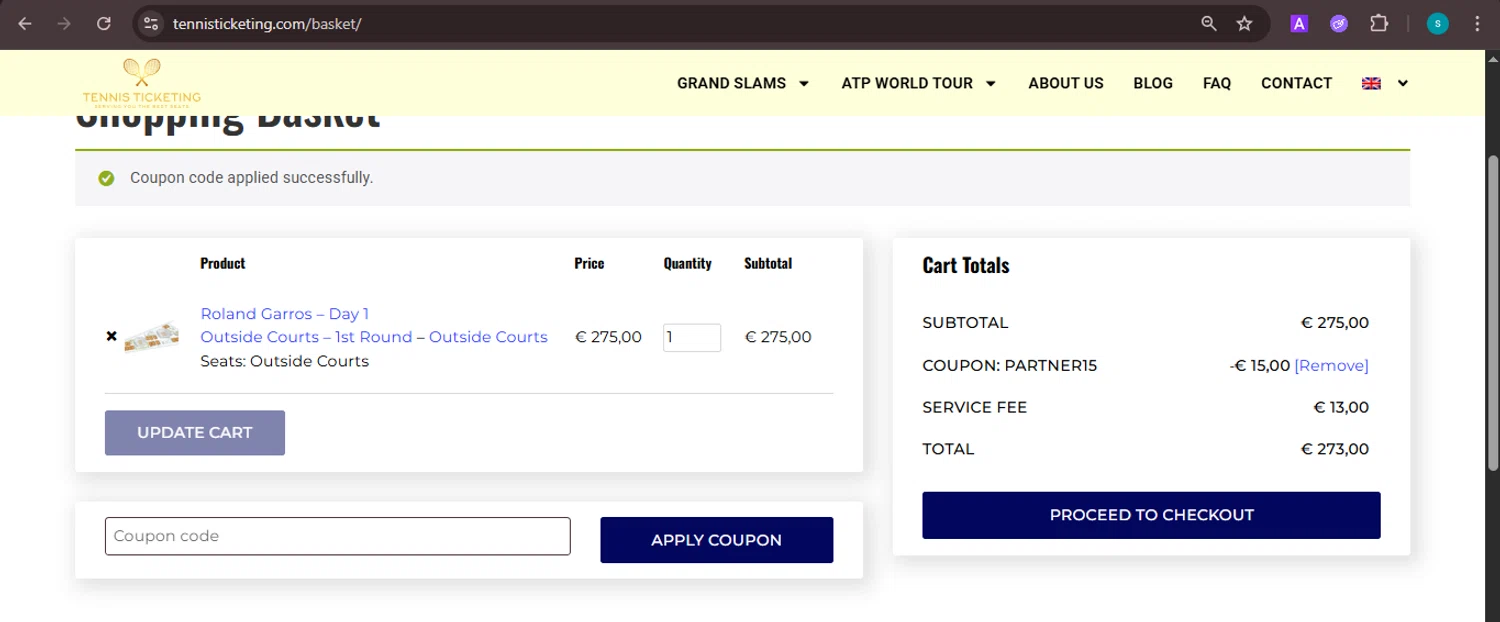Click the TOTAL label

tap(948, 449)
